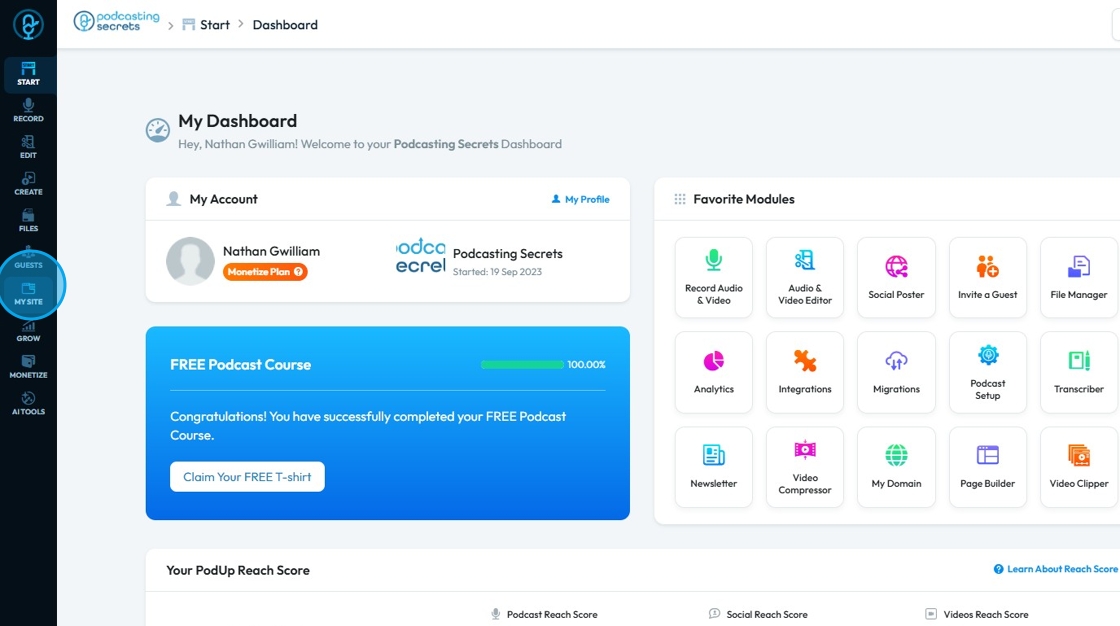The width and height of the screenshot is (1120, 626).
Task: Click the 'Nathan Gwilliam' account name
Action: (x=271, y=251)
